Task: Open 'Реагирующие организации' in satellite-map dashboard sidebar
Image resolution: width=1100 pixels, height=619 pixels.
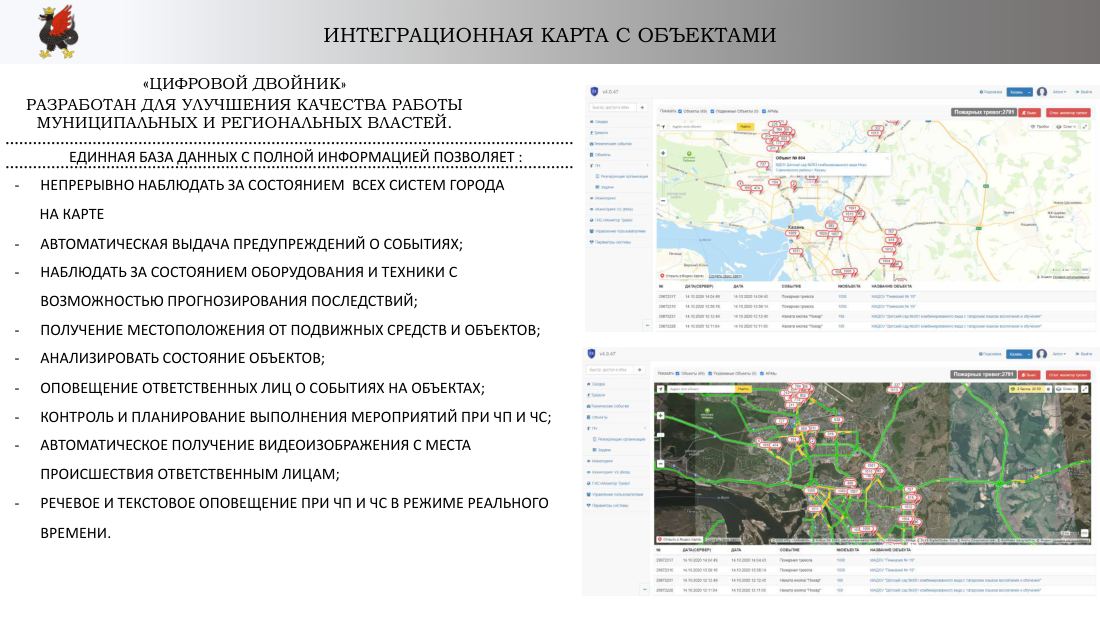Action: click(619, 439)
